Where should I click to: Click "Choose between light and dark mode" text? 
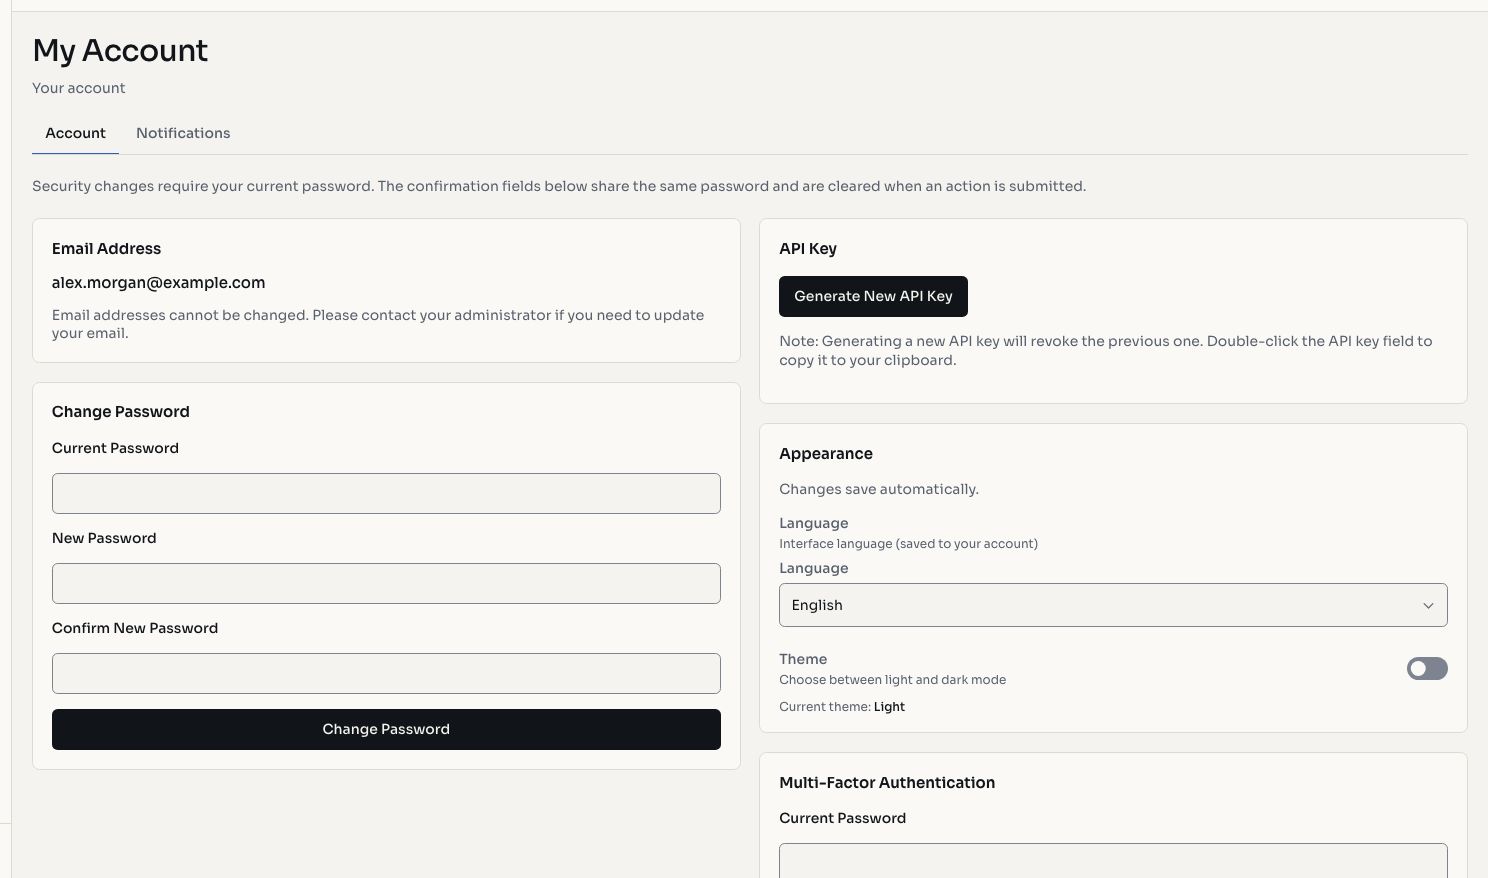click(x=893, y=680)
